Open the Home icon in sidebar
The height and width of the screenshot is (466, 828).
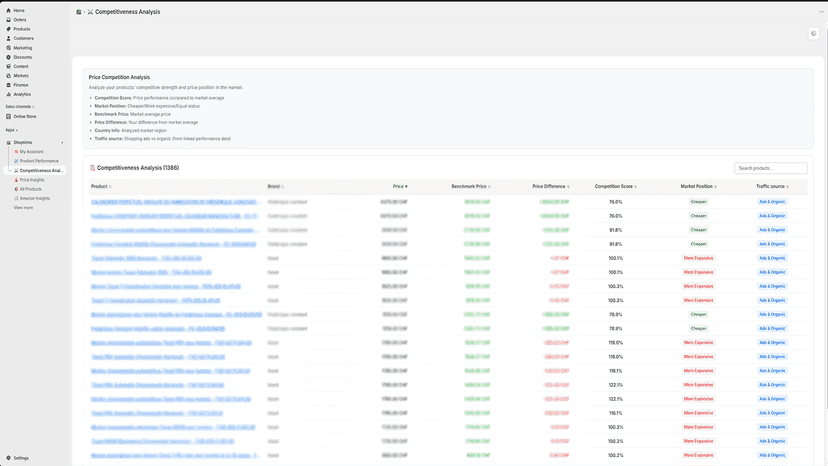click(x=8, y=11)
